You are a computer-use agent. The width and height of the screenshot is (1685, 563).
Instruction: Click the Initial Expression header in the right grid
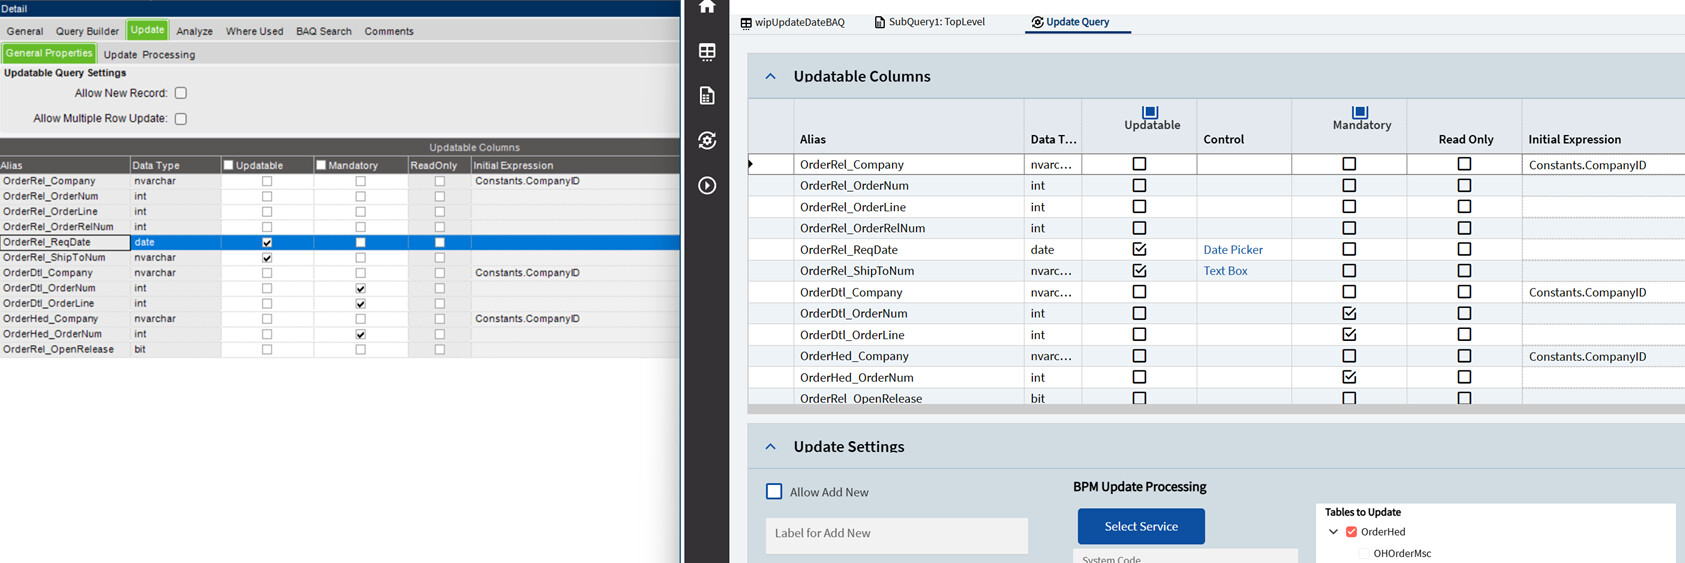pyautogui.click(x=1575, y=139)
